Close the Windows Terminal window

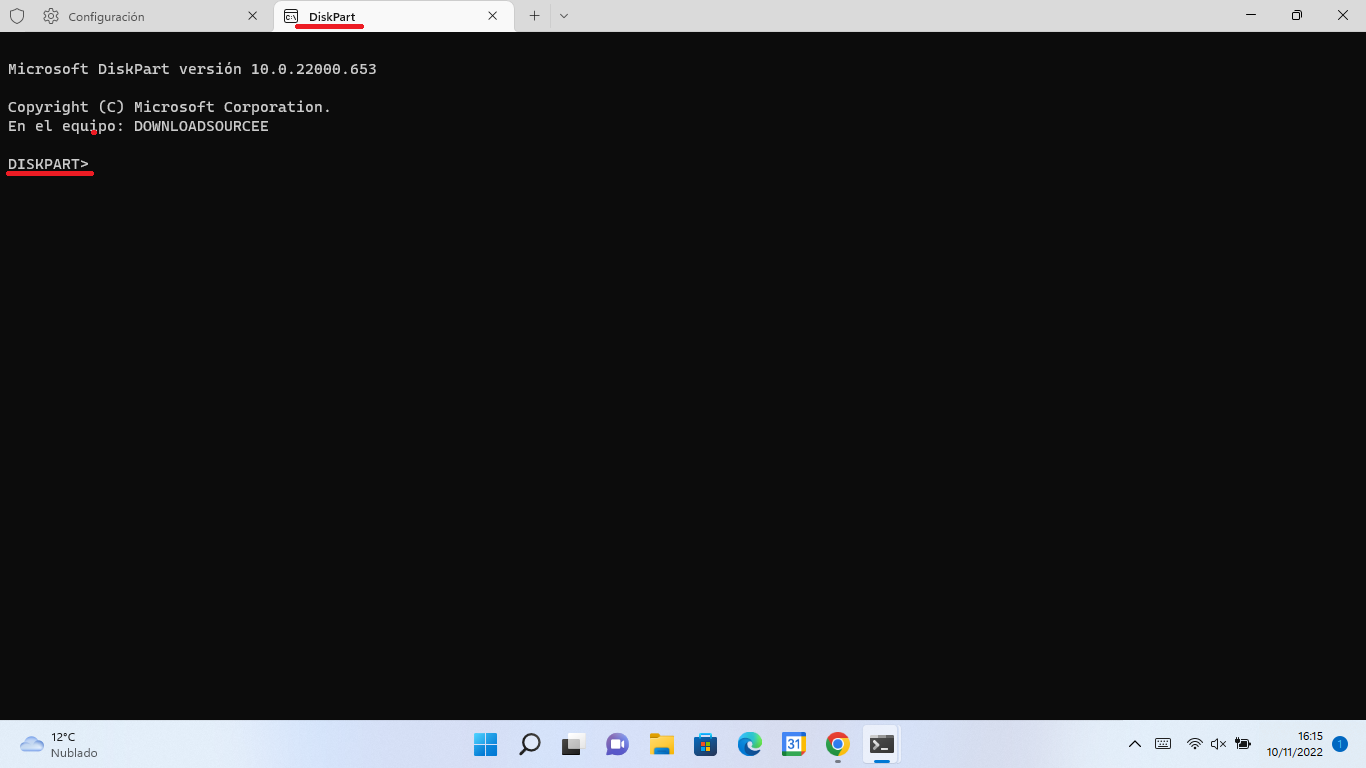click(x=1343, y=15)
